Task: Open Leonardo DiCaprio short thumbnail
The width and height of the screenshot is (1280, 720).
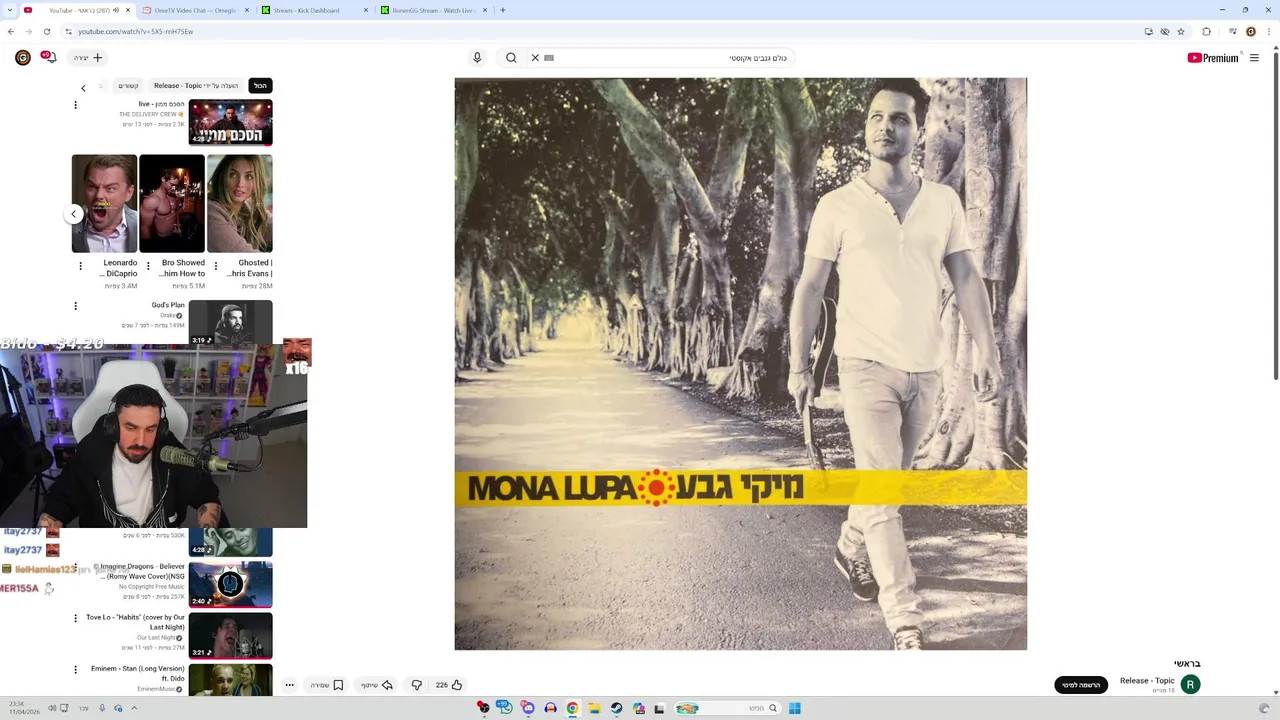Action: 104,203
